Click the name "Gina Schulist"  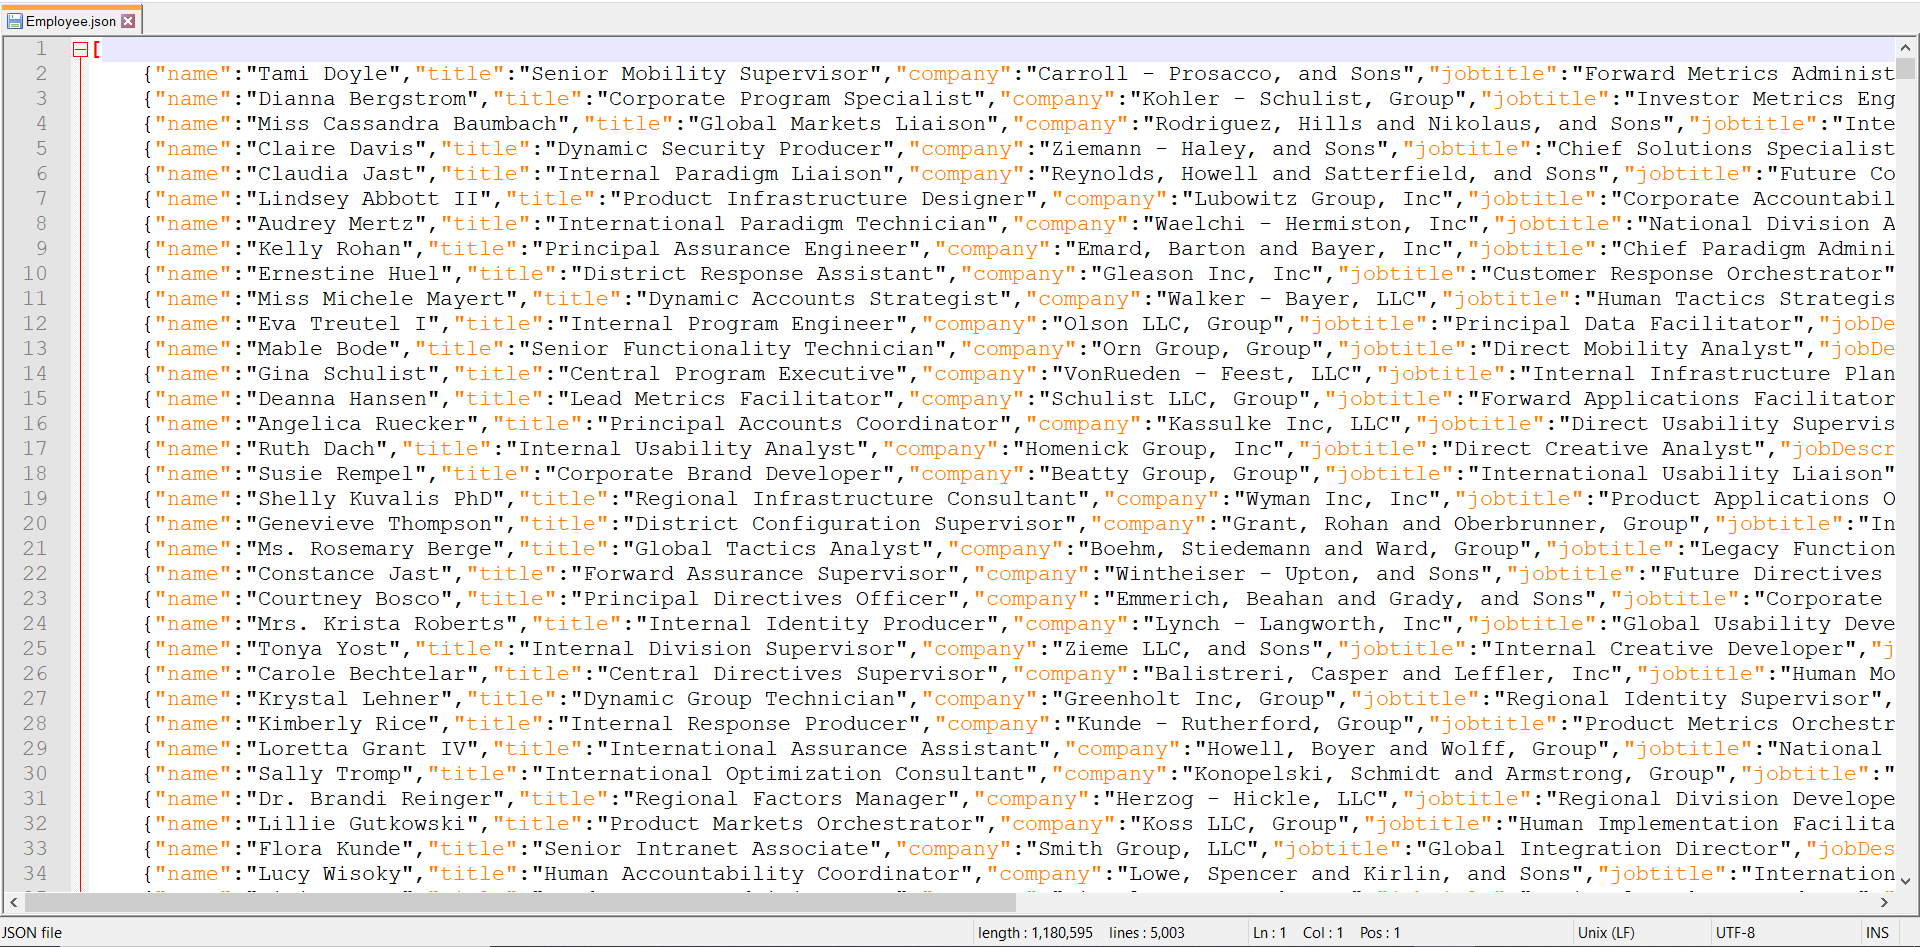tap(342, 373)
